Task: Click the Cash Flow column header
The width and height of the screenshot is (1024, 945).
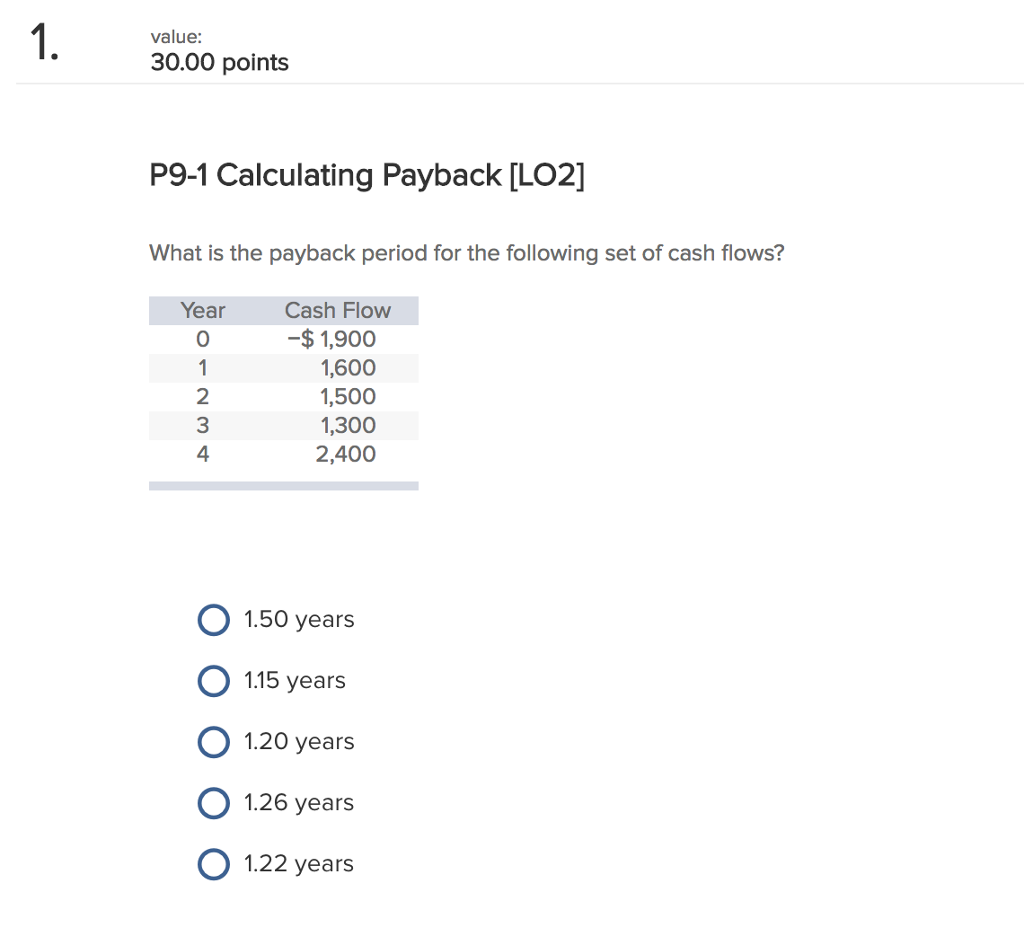Action: [x=337, y=310]
